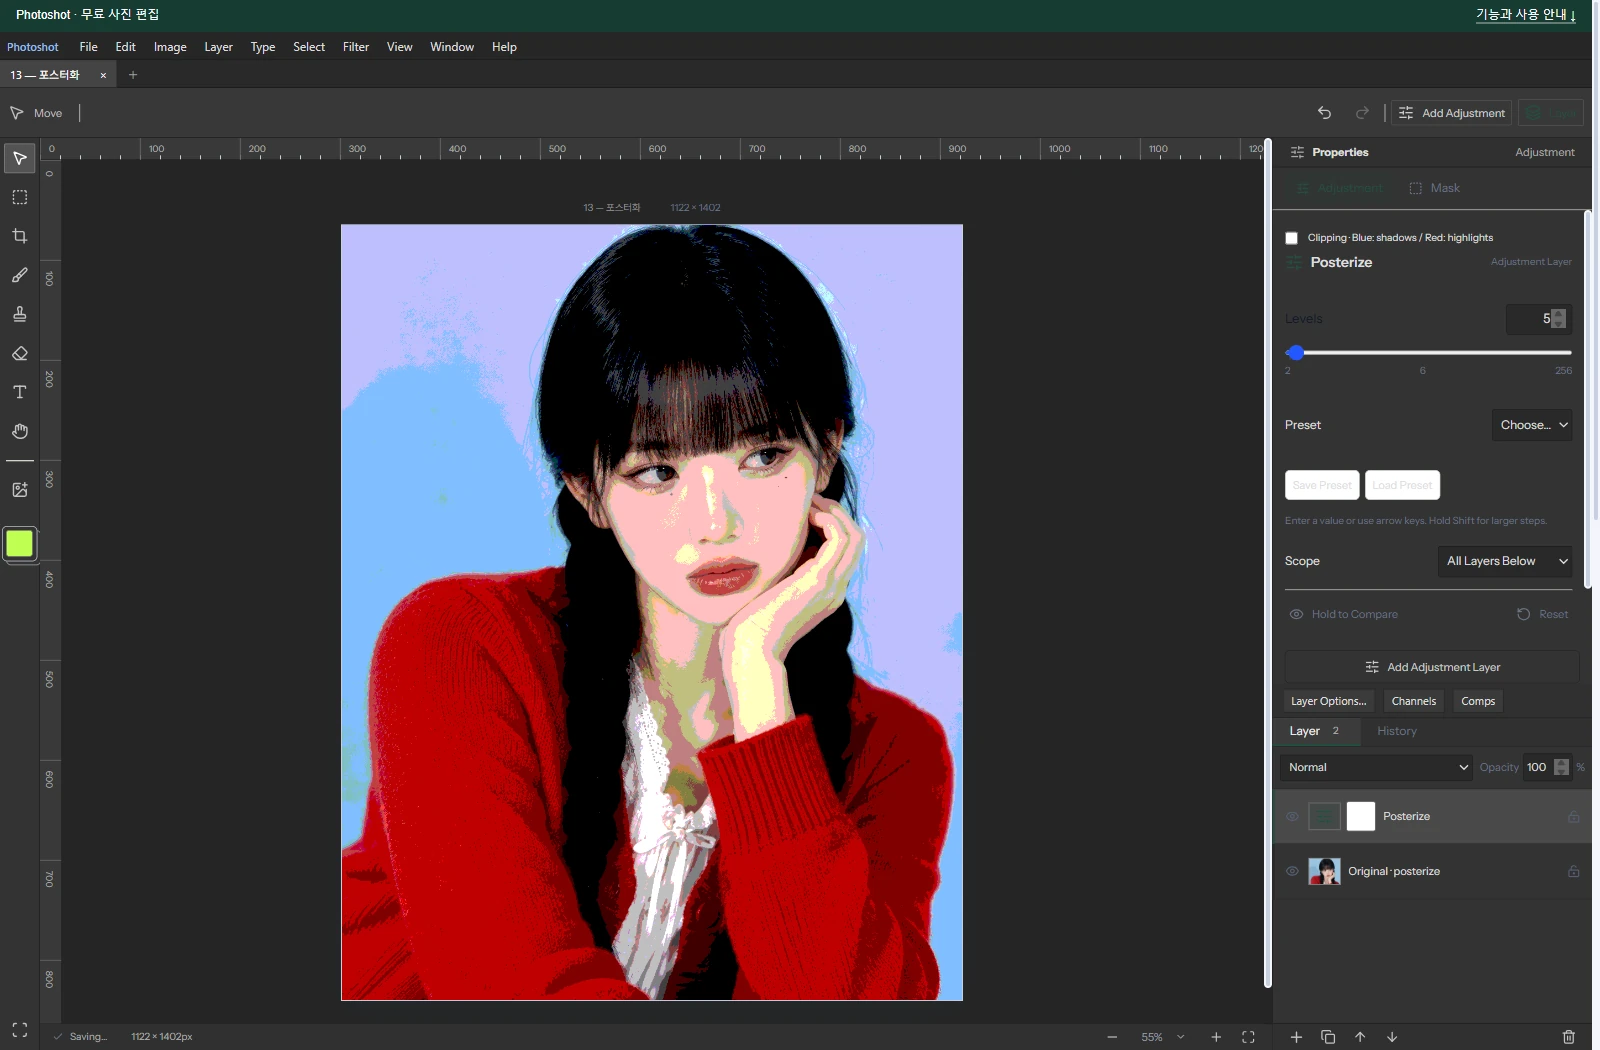
Task: Toggle lock on the Original·posterize layer
Action: tap(1573, 871)
